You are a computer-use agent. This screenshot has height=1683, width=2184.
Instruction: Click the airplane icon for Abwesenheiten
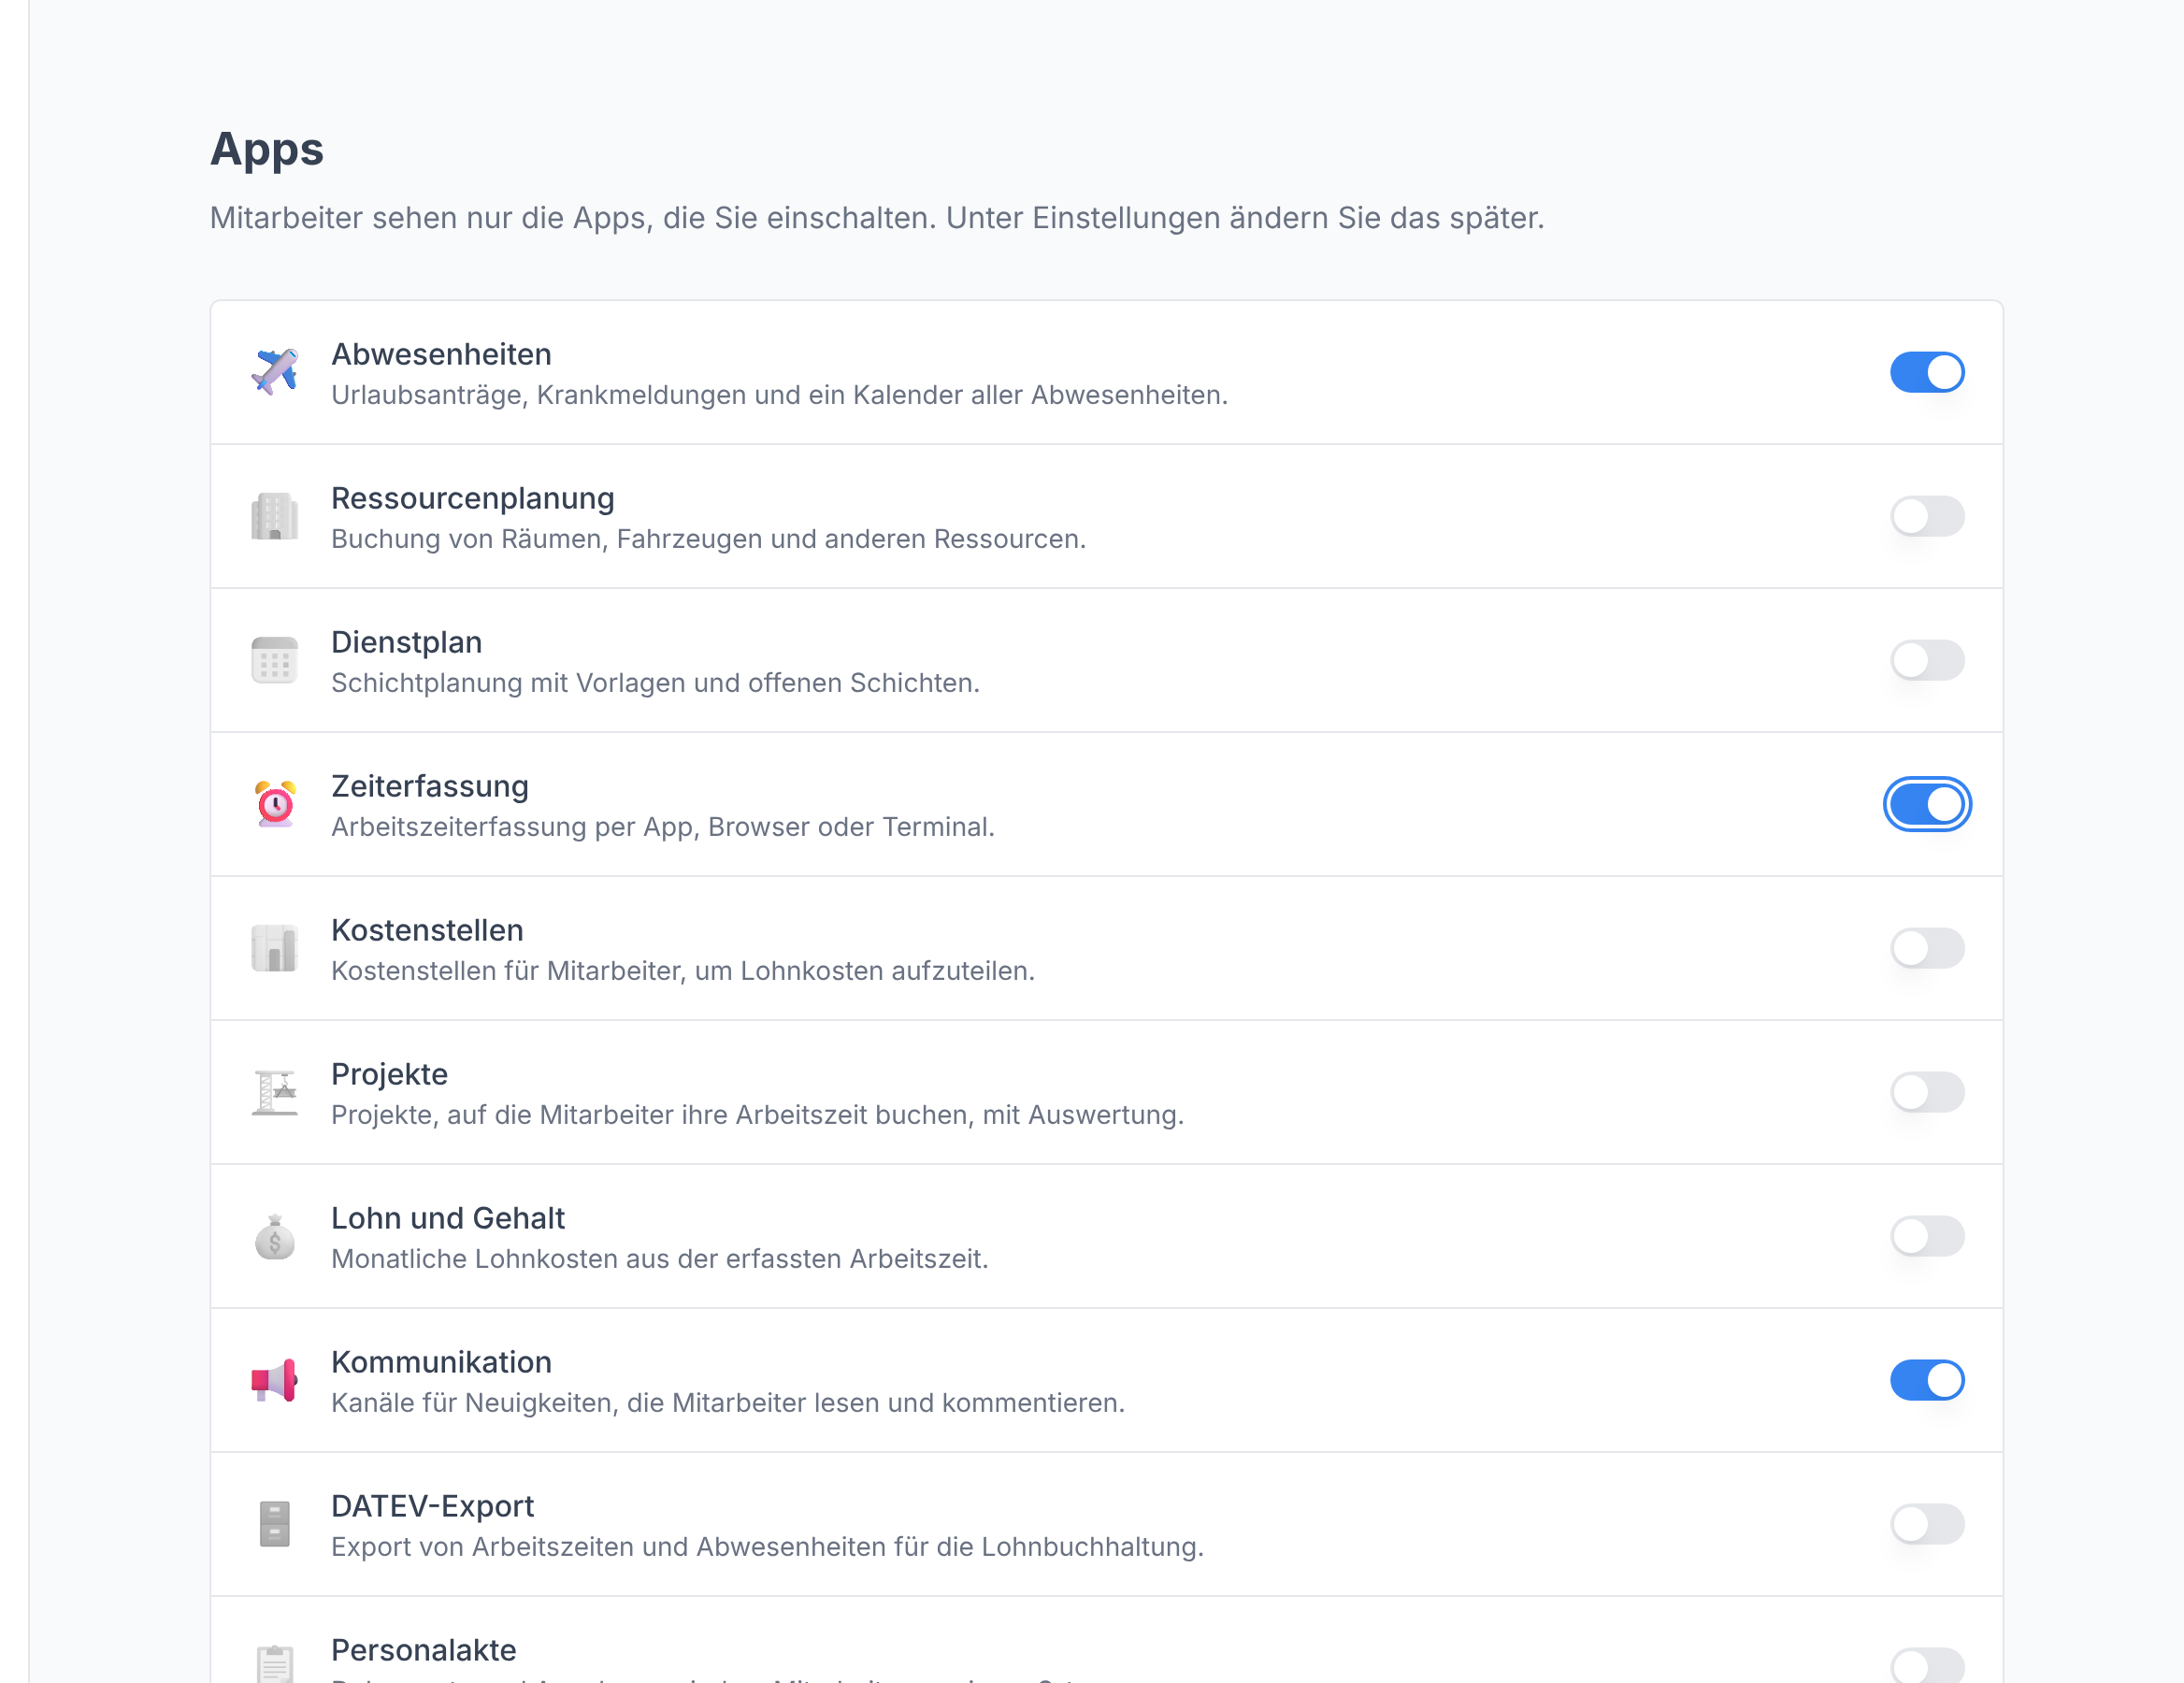(x=274, y=372)
